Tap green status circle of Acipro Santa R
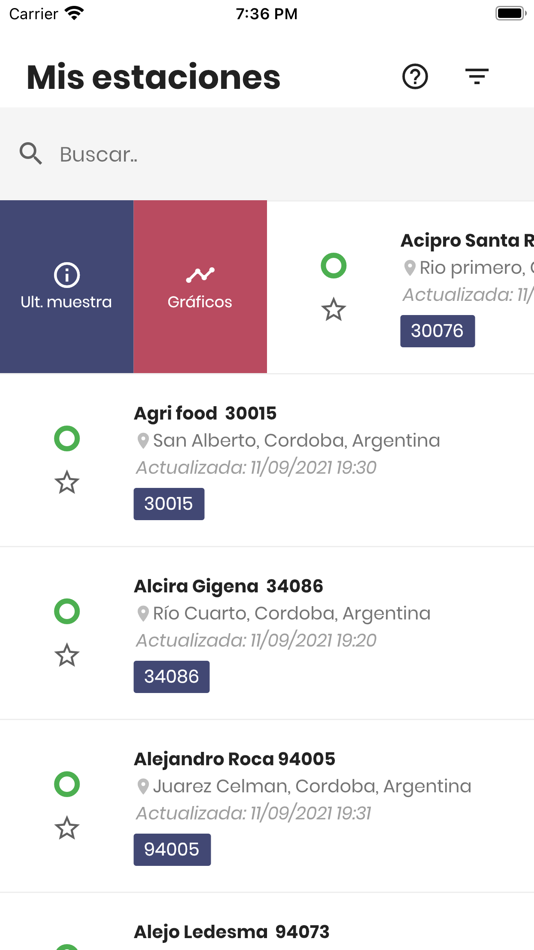The width and height of the screenshot is (534, 950). (x=333, y=266)
